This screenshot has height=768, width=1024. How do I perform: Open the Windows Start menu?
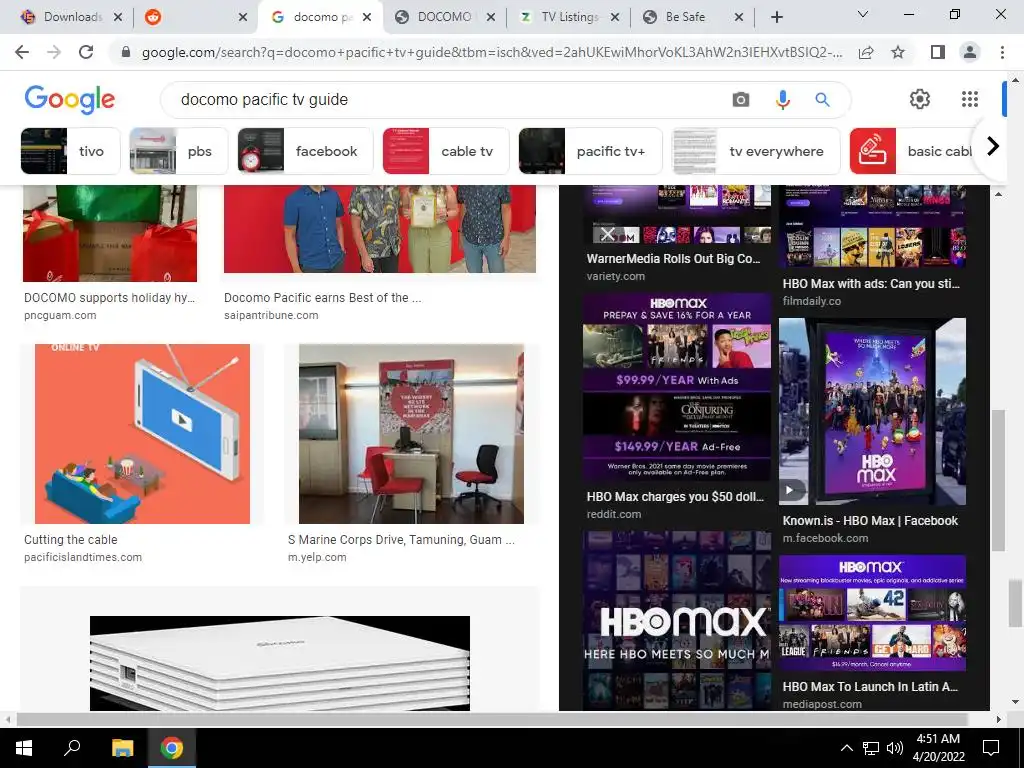(24, 748)
